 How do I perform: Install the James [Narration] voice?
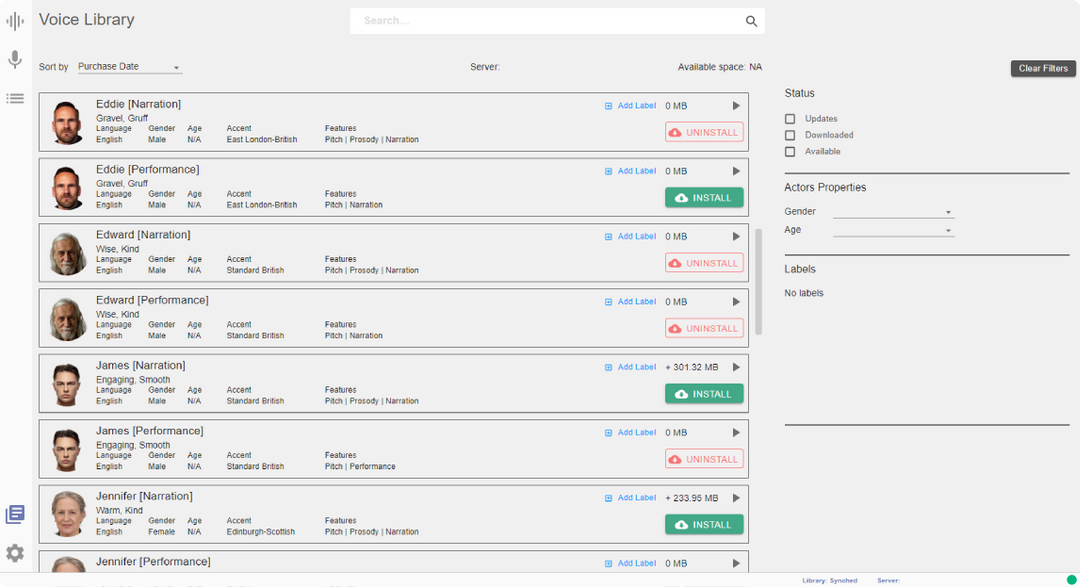704,394
